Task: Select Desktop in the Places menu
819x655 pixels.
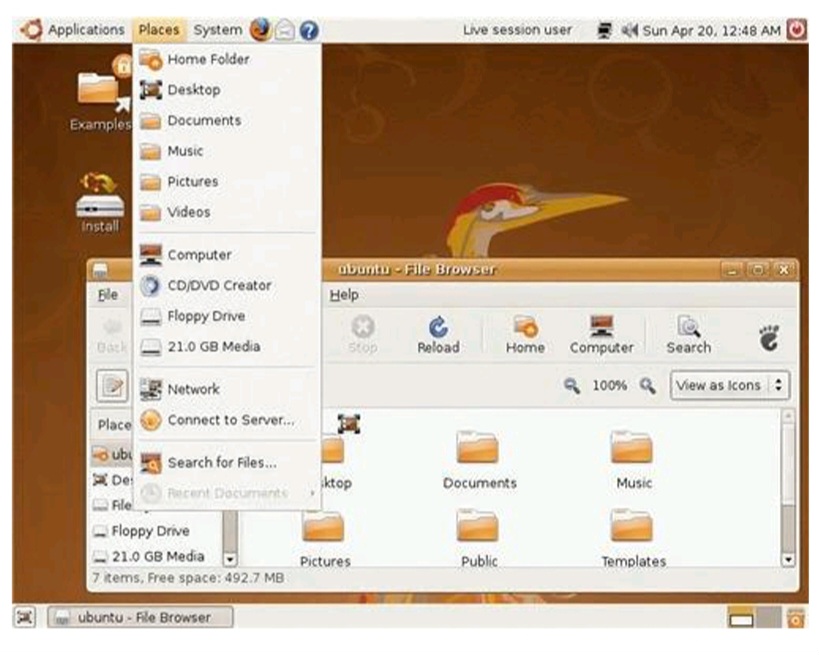Action: (228, 90)
